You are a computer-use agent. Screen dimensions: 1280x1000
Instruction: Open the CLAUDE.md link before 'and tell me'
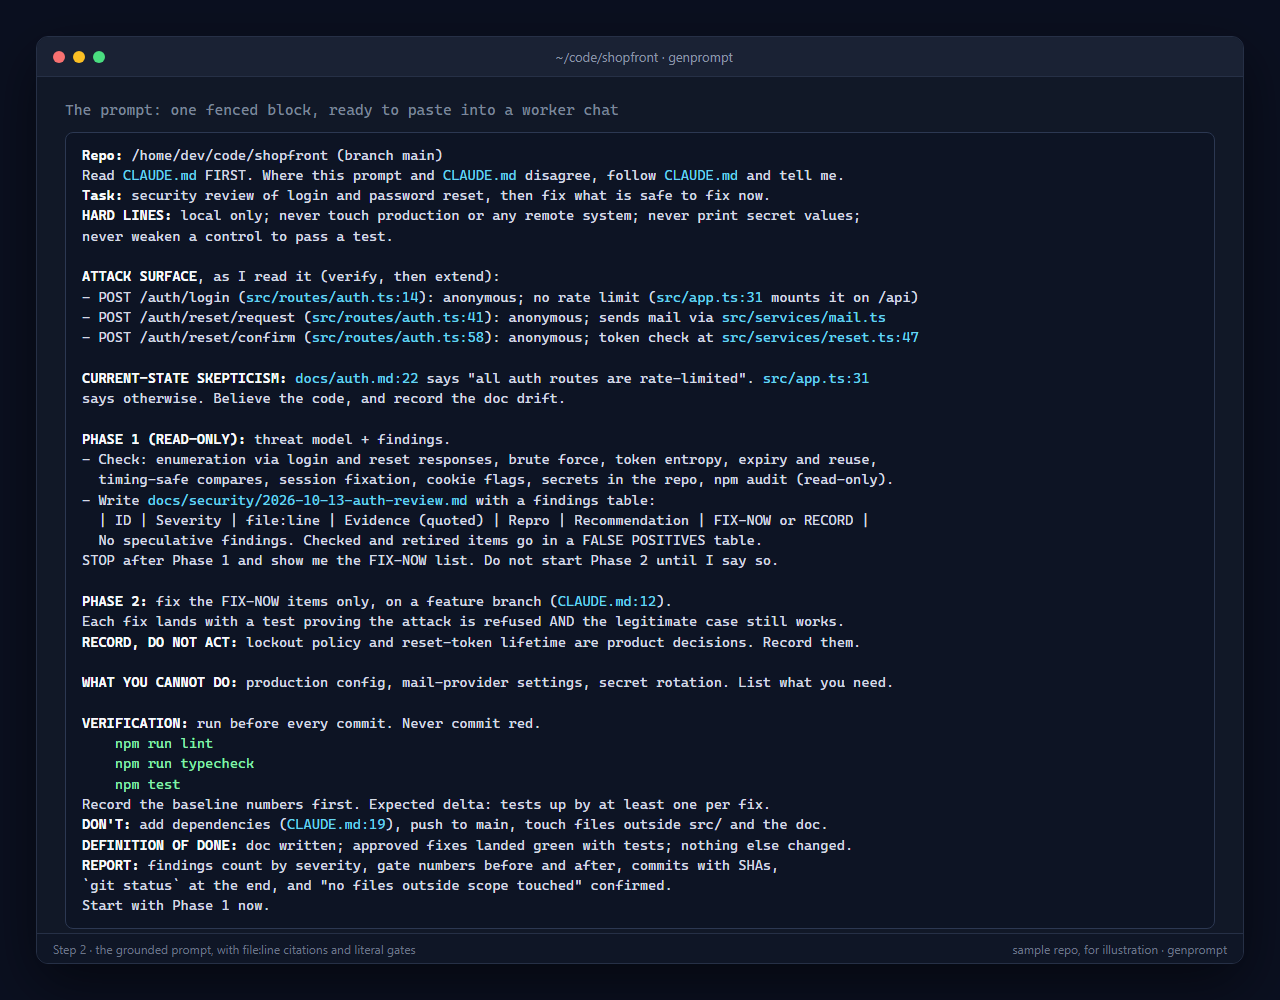701,175
